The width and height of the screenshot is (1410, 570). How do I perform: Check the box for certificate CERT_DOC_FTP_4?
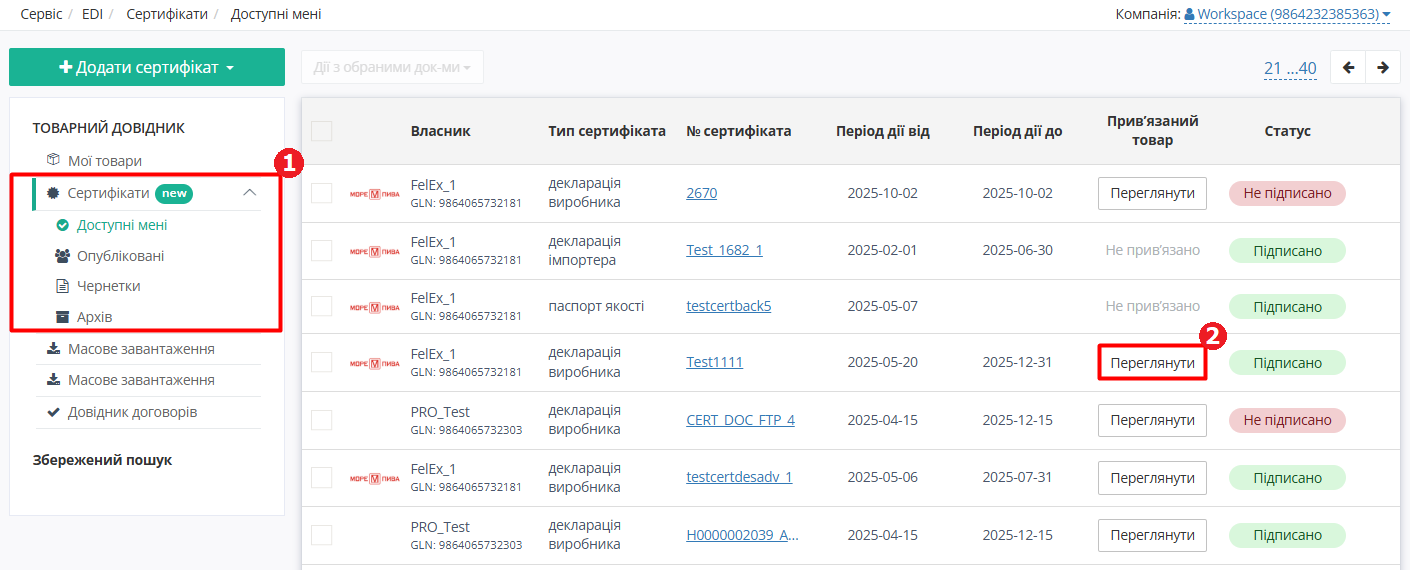(x=321, y=420)
